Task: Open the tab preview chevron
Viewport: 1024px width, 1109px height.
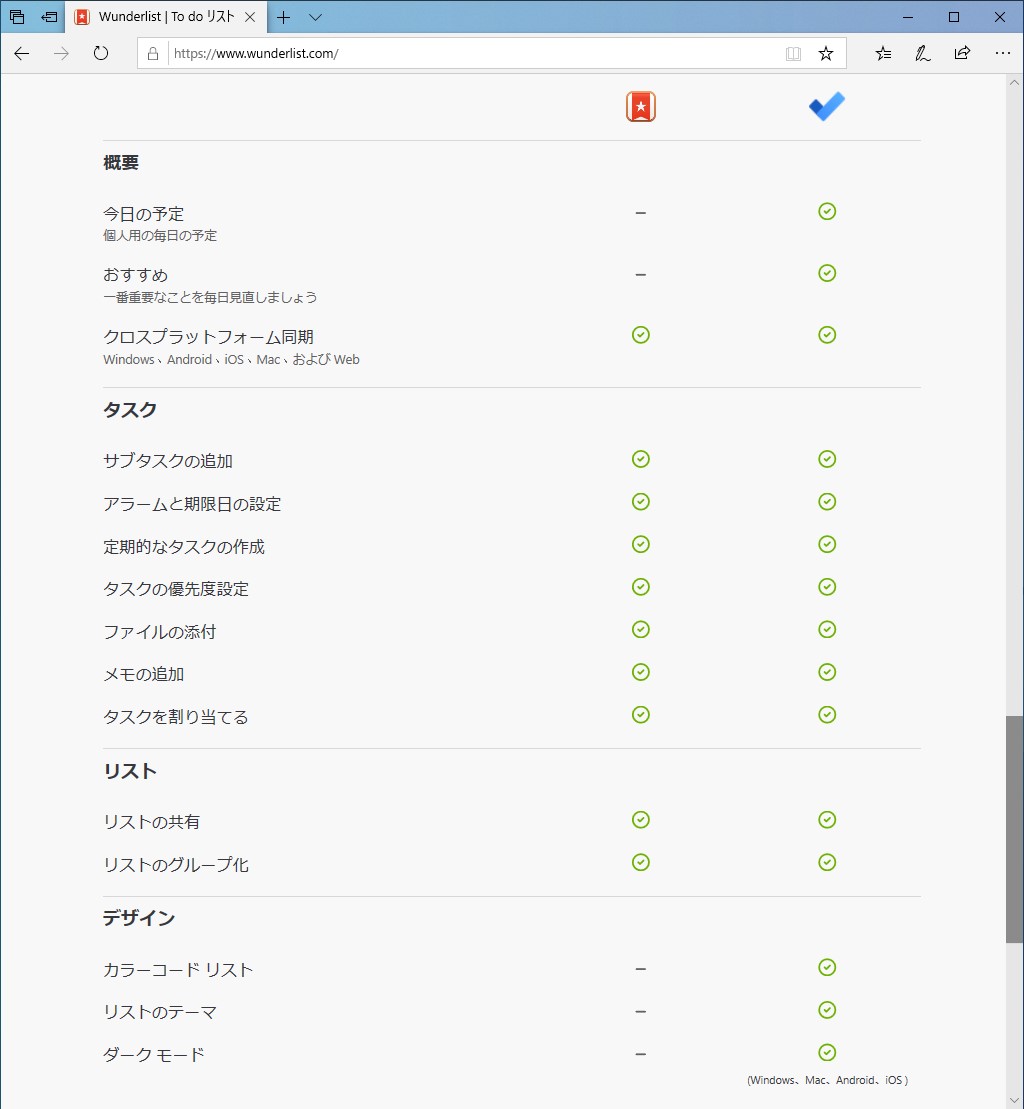Action: (x=315, y=17)
